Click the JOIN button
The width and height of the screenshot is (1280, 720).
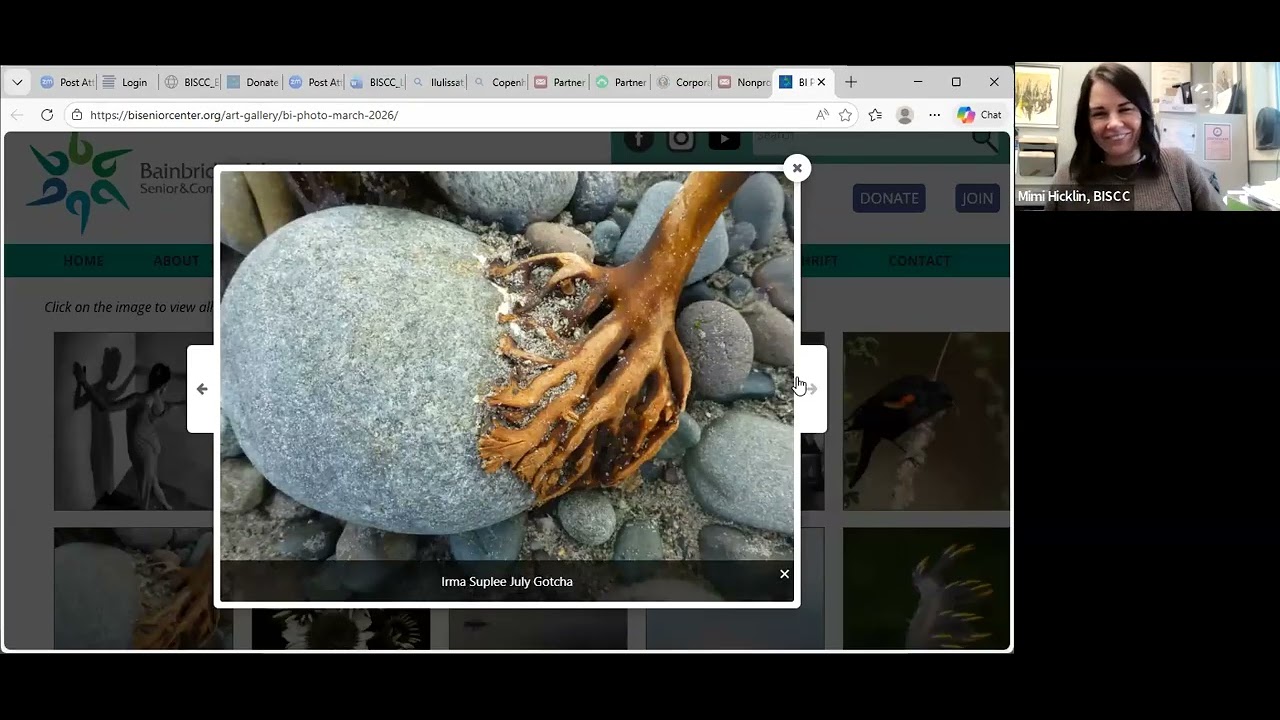click(x=977, y=198)
